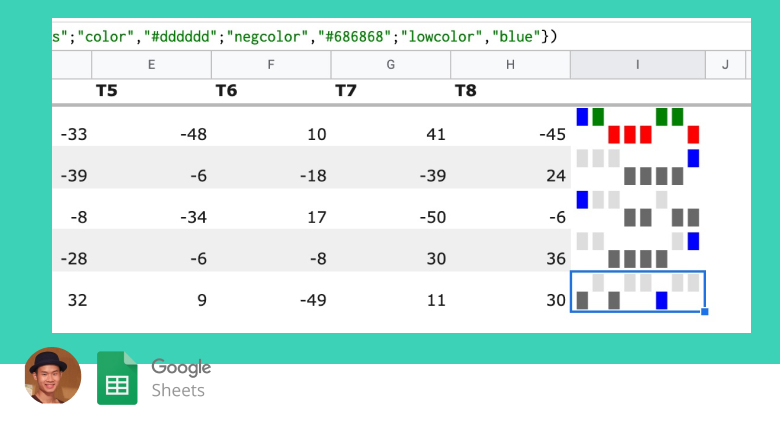This screenshot has height=440, width=780.
Task: Click the blue fill handle of selected cell
Action: (x=704, y=312)
